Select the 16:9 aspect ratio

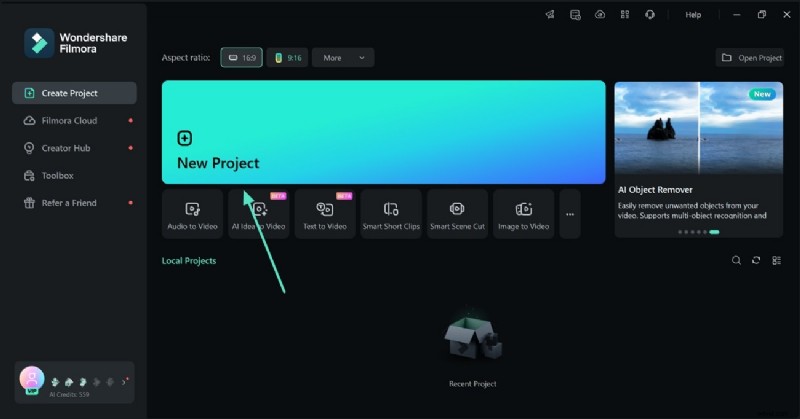241,58
